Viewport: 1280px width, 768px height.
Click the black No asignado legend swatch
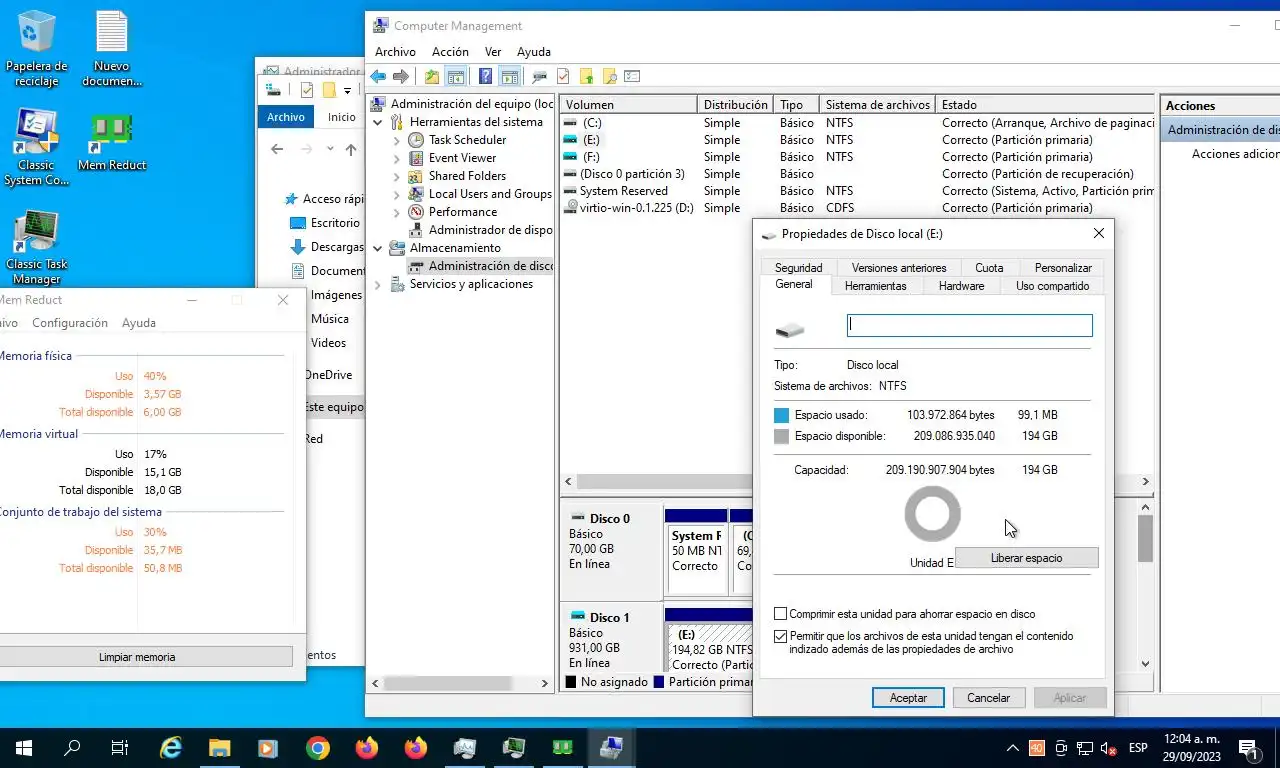pyautogui.click(x=571, y=682)
